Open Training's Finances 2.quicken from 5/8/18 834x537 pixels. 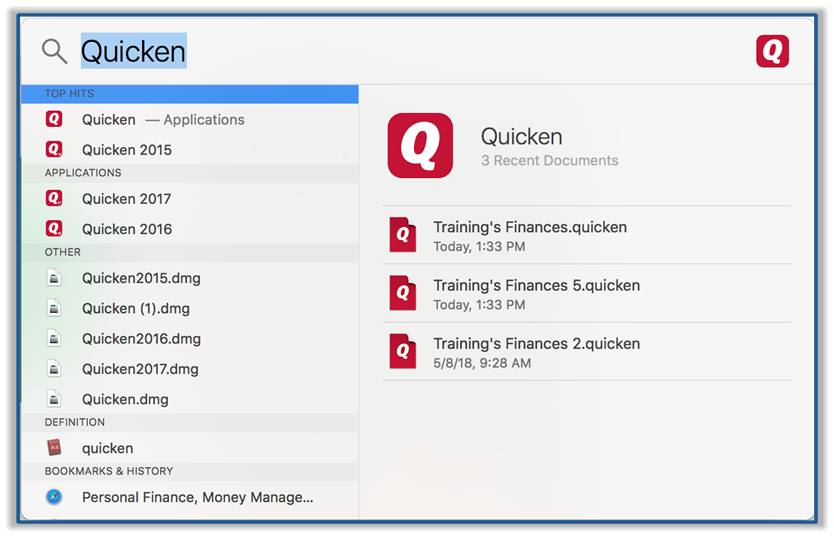coord(536,352)
